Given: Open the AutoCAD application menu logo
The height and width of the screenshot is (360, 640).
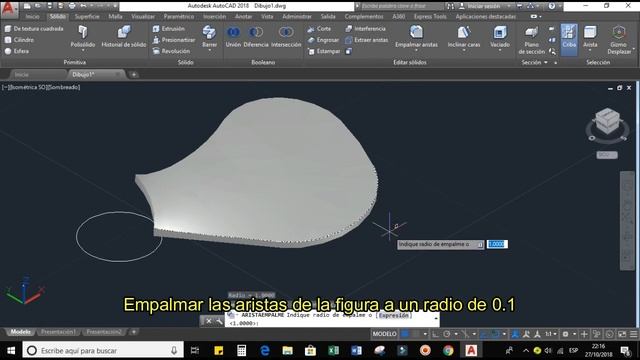Looking at the screenshot, I should (8, 9).
